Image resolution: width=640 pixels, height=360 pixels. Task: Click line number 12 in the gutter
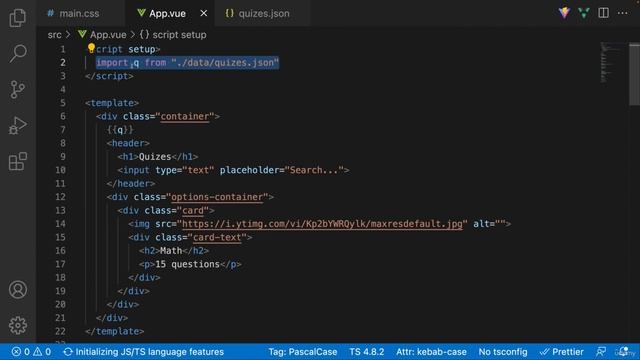pos(60,197)
